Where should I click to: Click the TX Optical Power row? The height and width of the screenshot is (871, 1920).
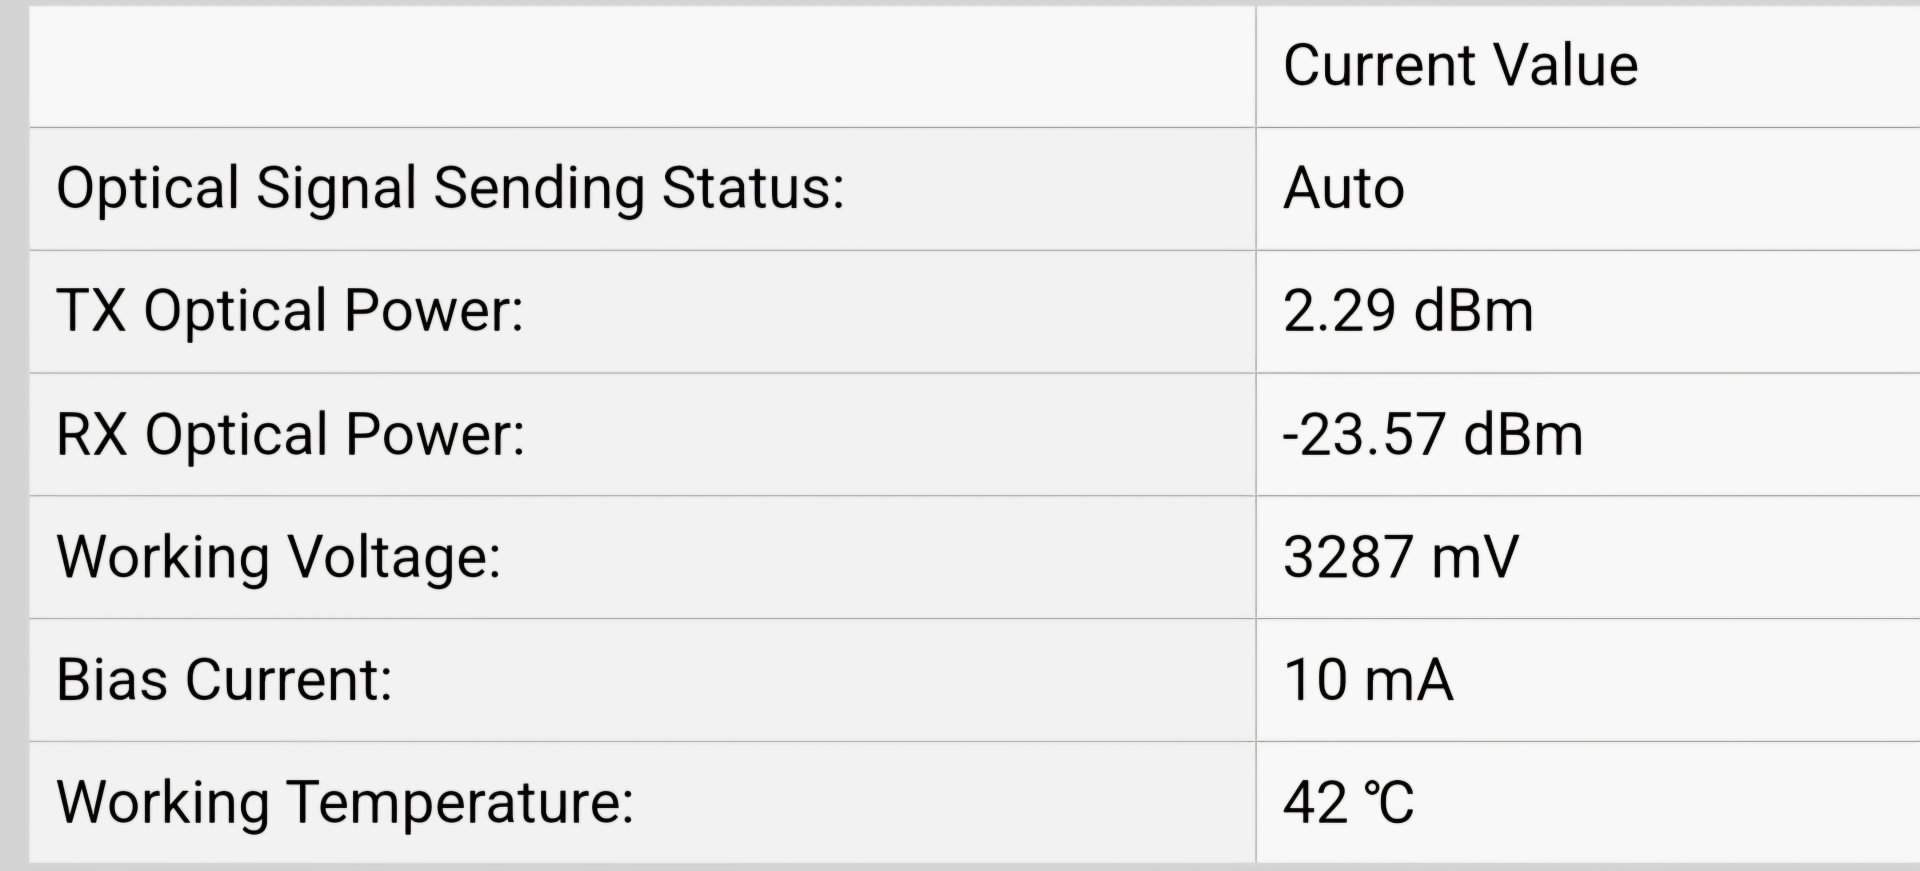pyautogui.click(x=975, y=312)
